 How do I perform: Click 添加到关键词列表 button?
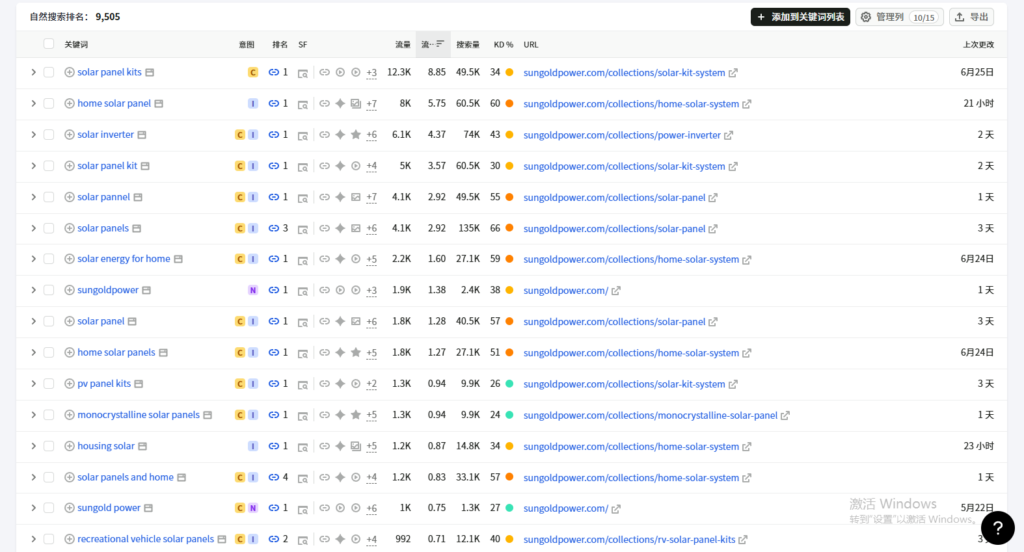point(800,17)
